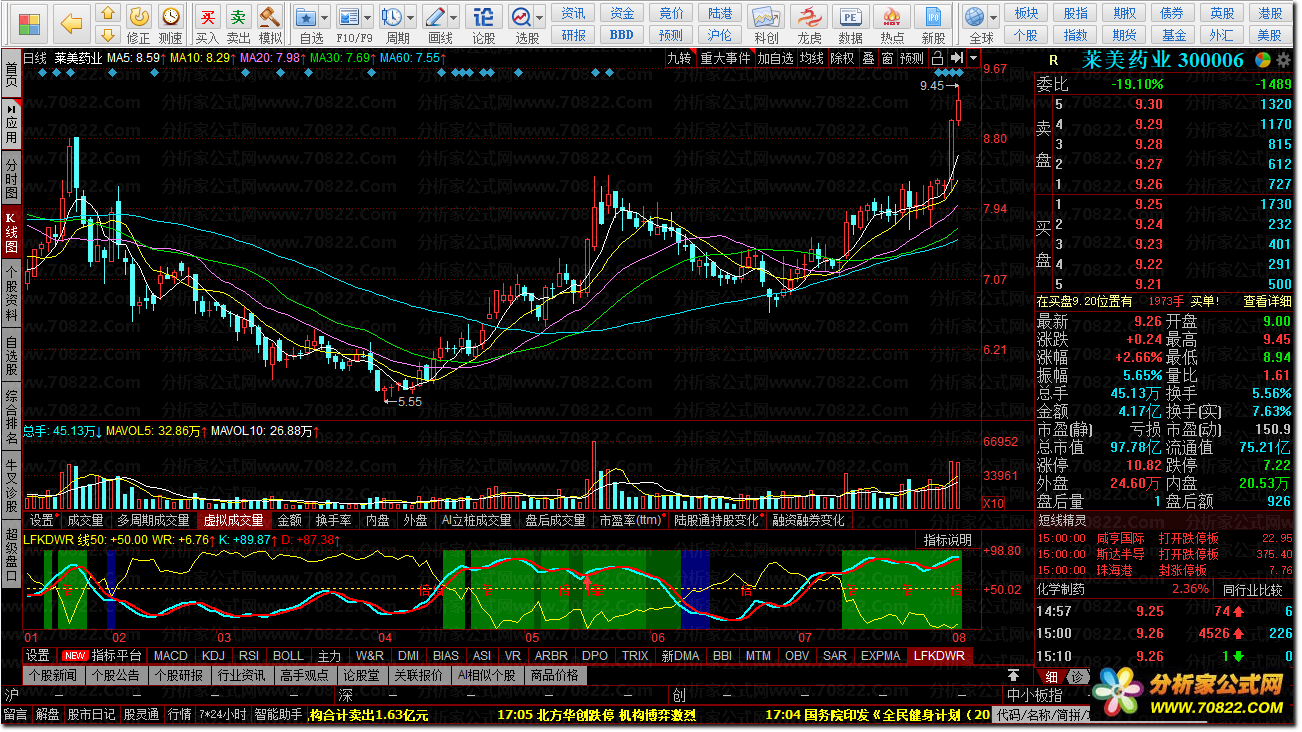The height and width of the screenshot is (732, 1302).
Task: Click the 修正 correction icon
Action: 140,17
